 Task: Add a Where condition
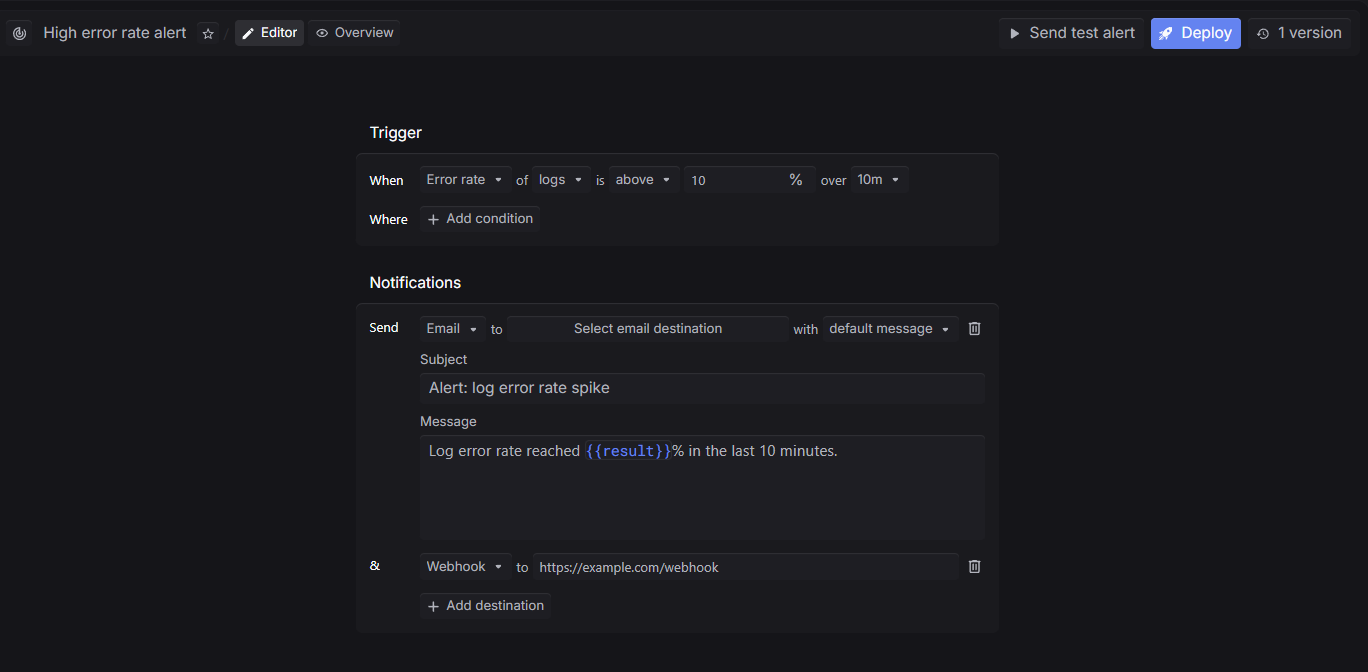pyautogui.click(x=480, y=219)
